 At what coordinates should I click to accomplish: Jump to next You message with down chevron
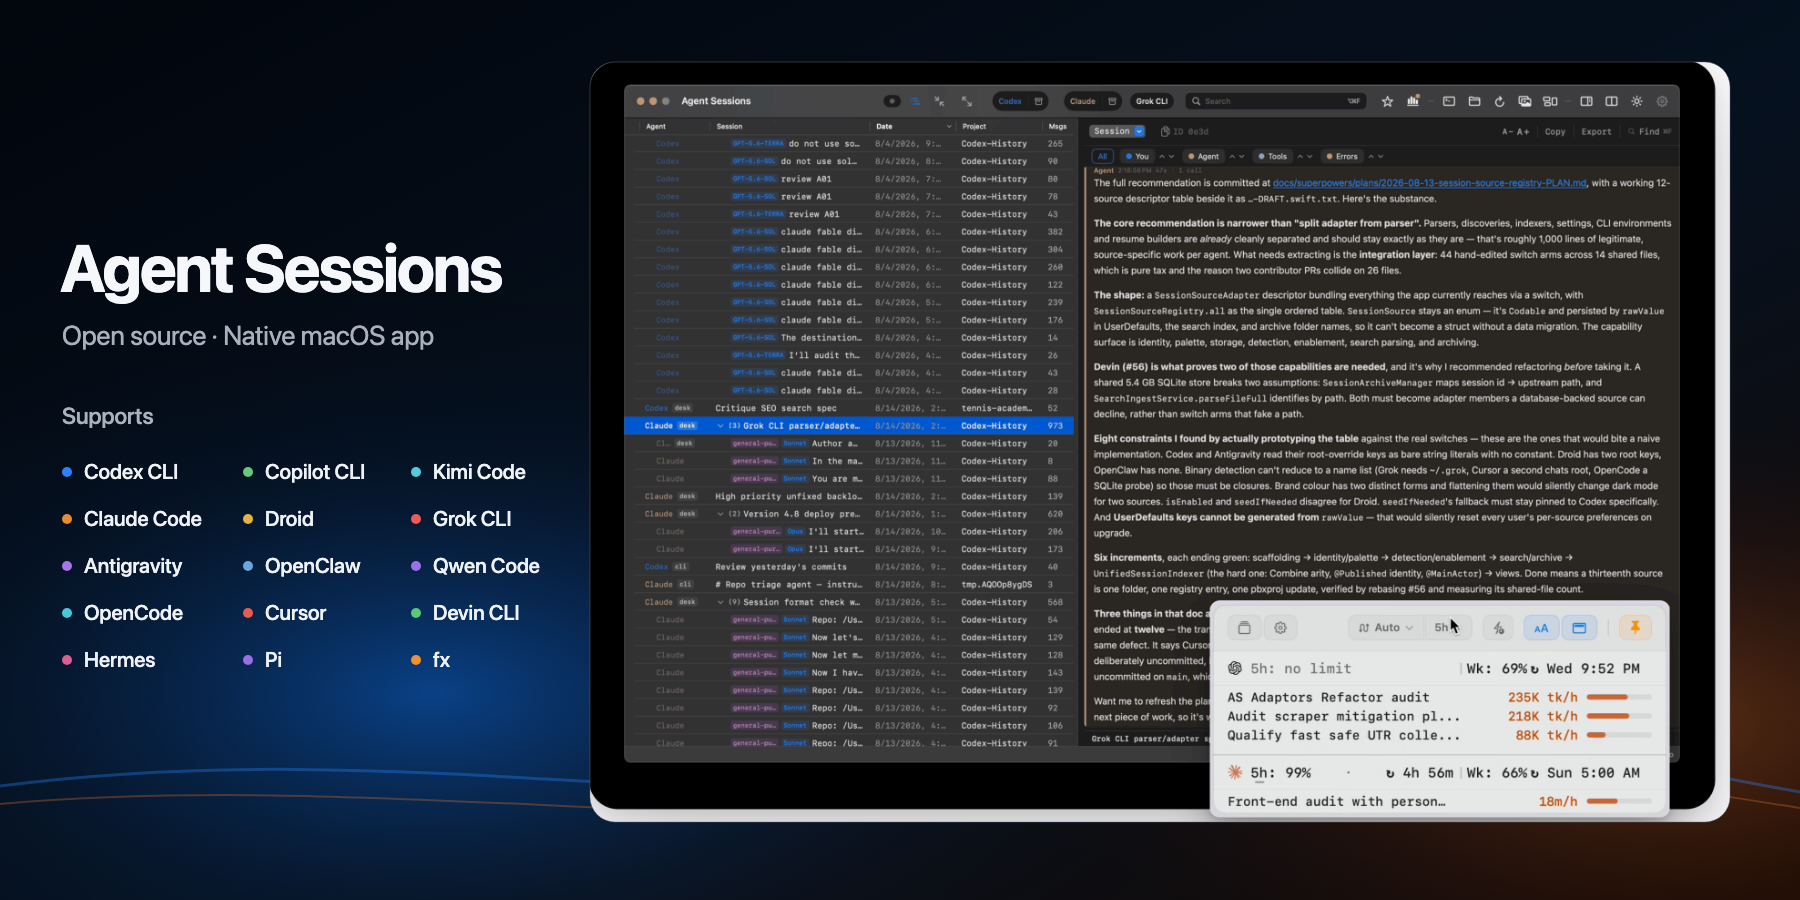pyautogui.click(x=1171, y=156)
